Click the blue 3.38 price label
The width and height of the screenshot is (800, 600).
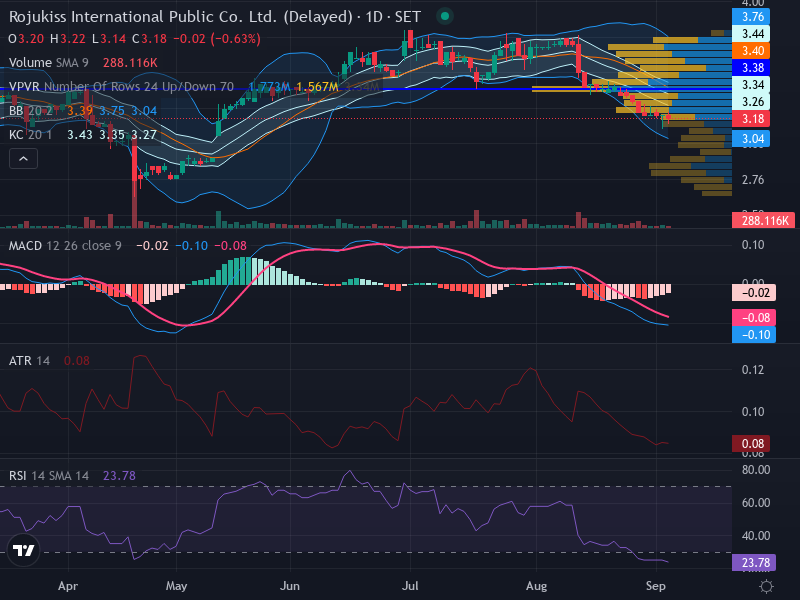[x=751, y=67]
